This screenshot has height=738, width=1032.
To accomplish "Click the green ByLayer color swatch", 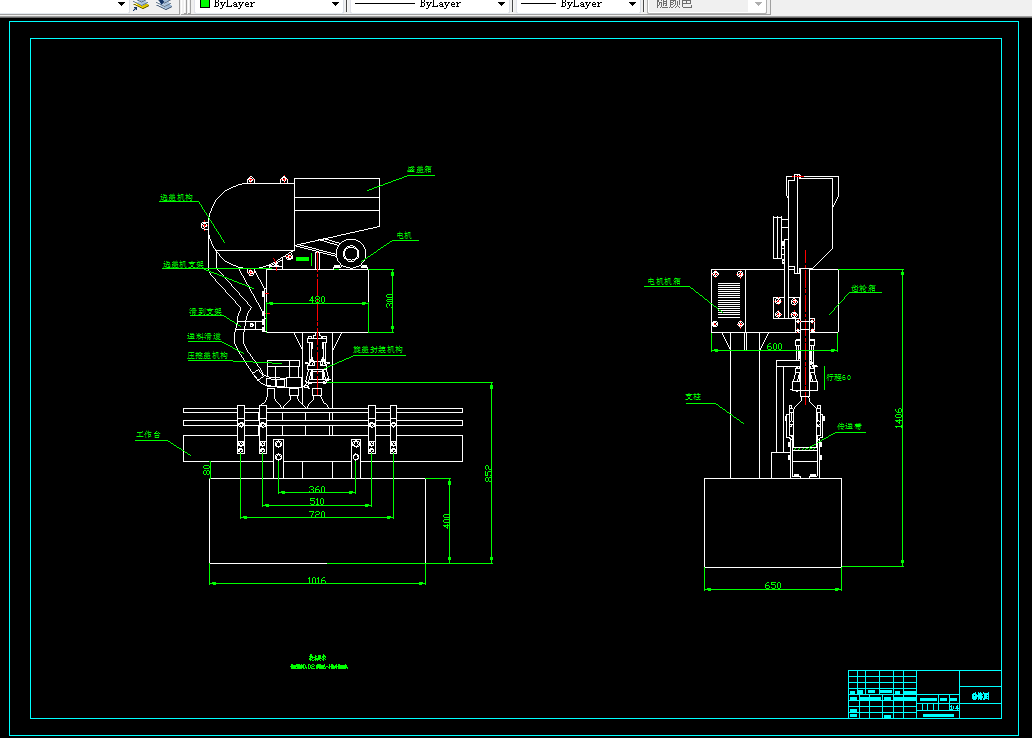I will click(205, 3).
